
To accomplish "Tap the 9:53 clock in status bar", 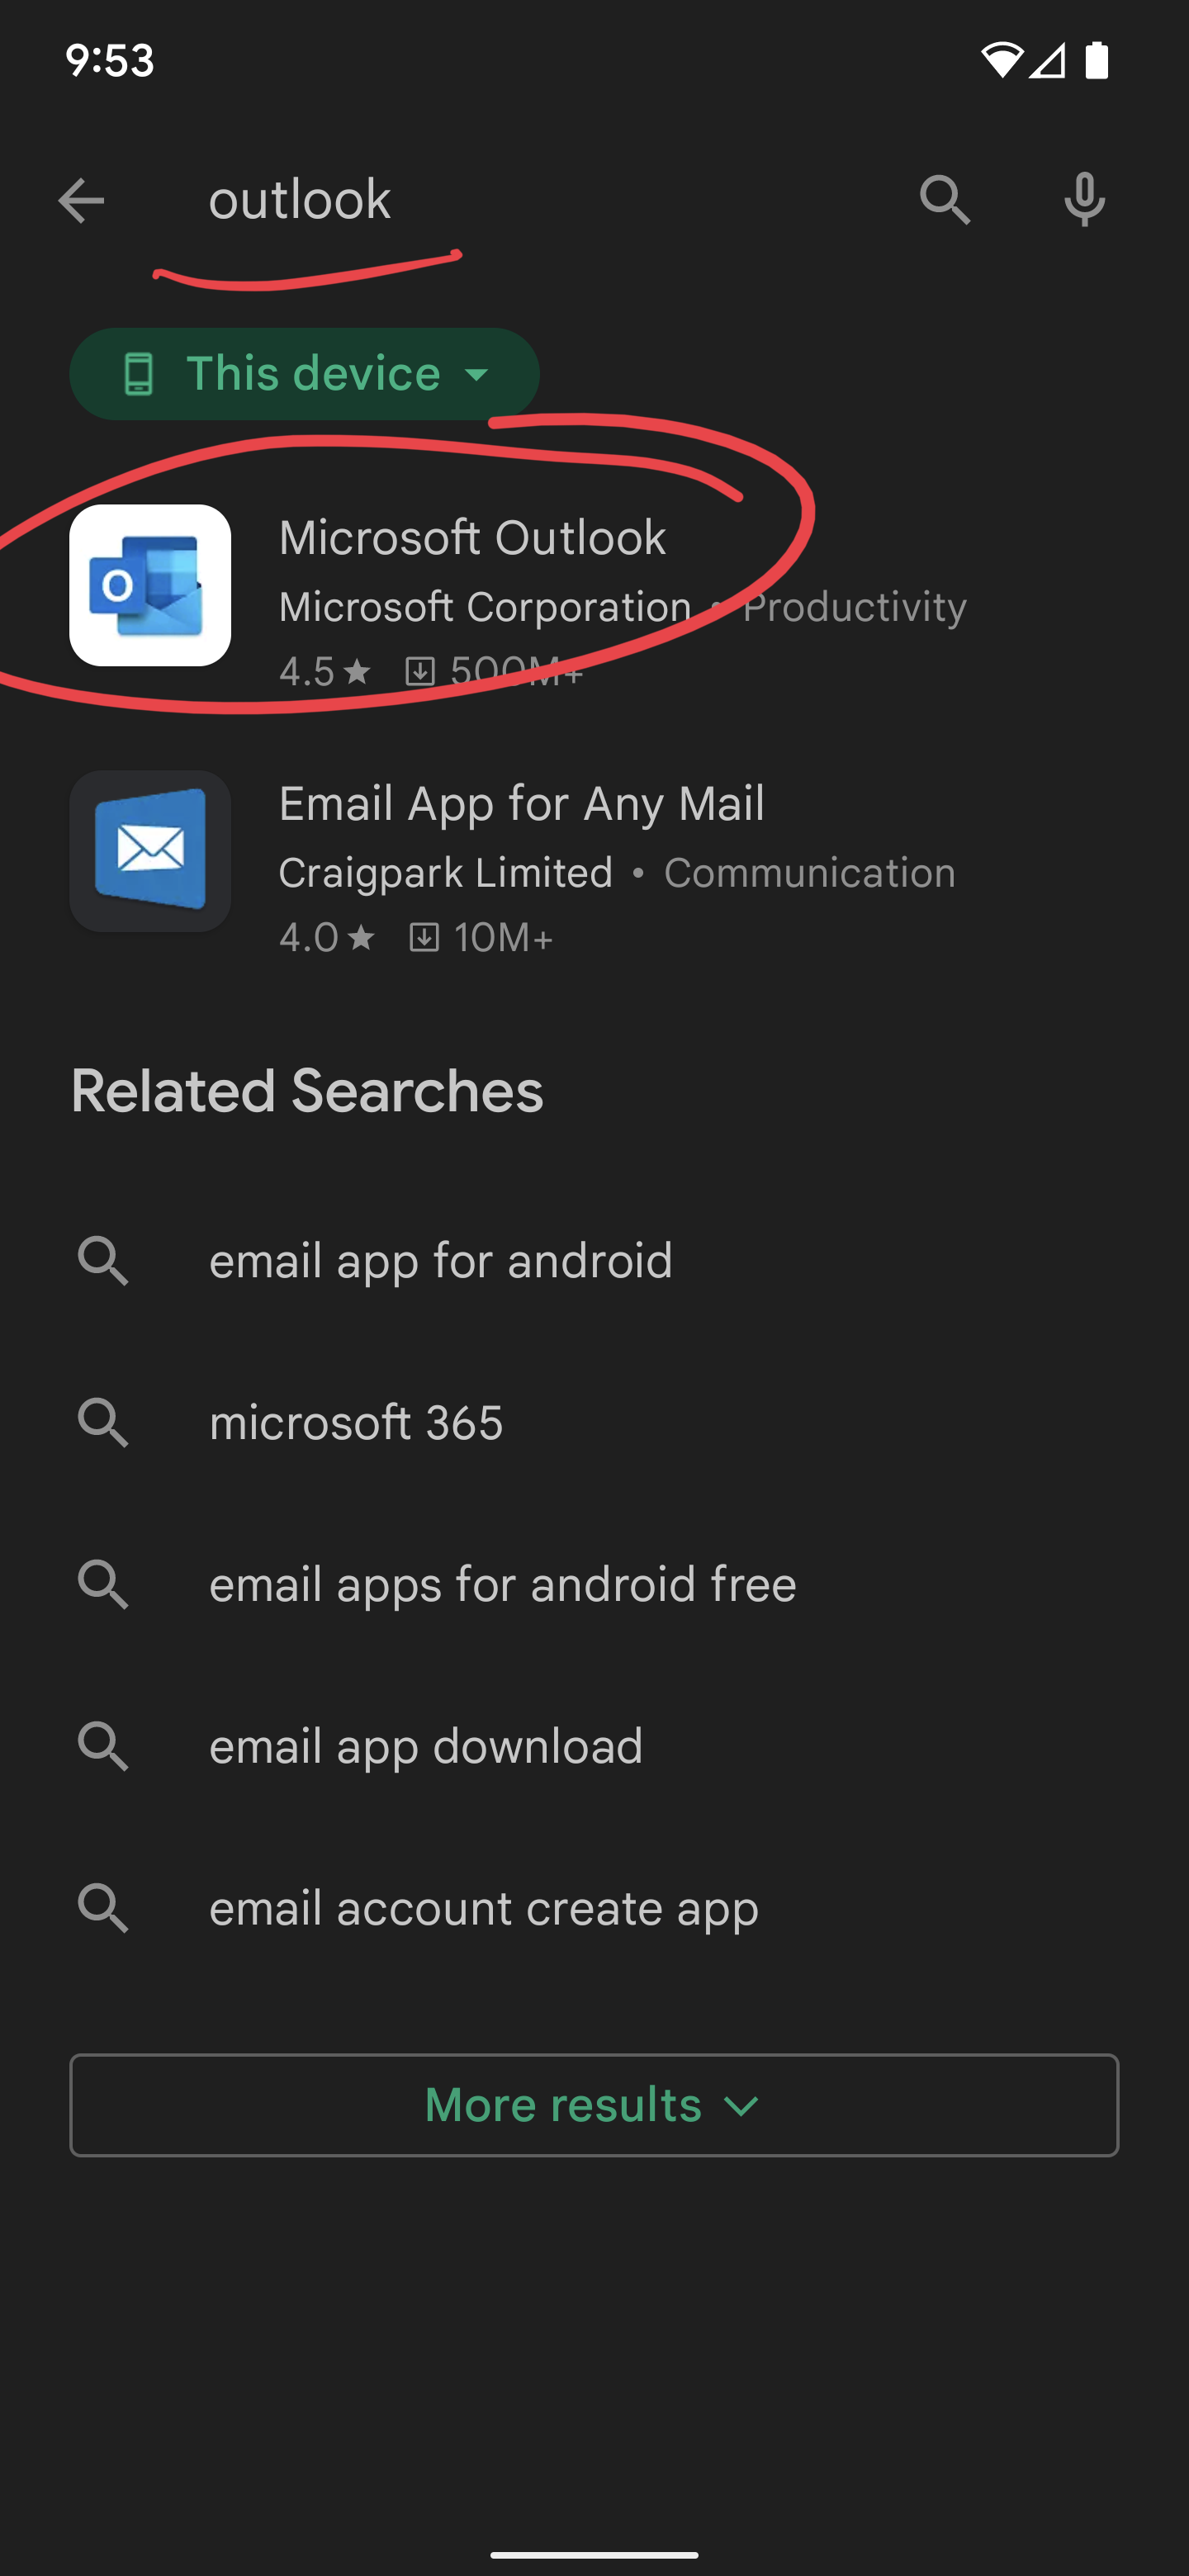I will pyautogui.click(x=110, y=60).
